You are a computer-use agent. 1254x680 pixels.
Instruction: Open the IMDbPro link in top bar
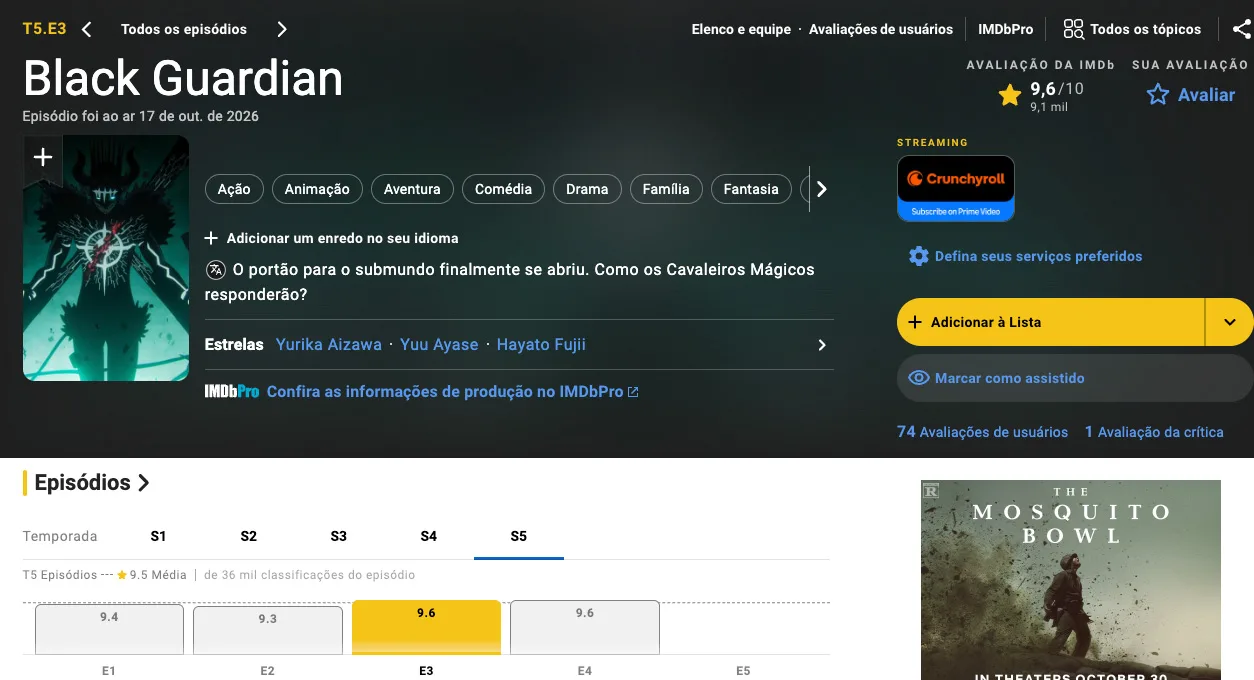(1006, 29)
